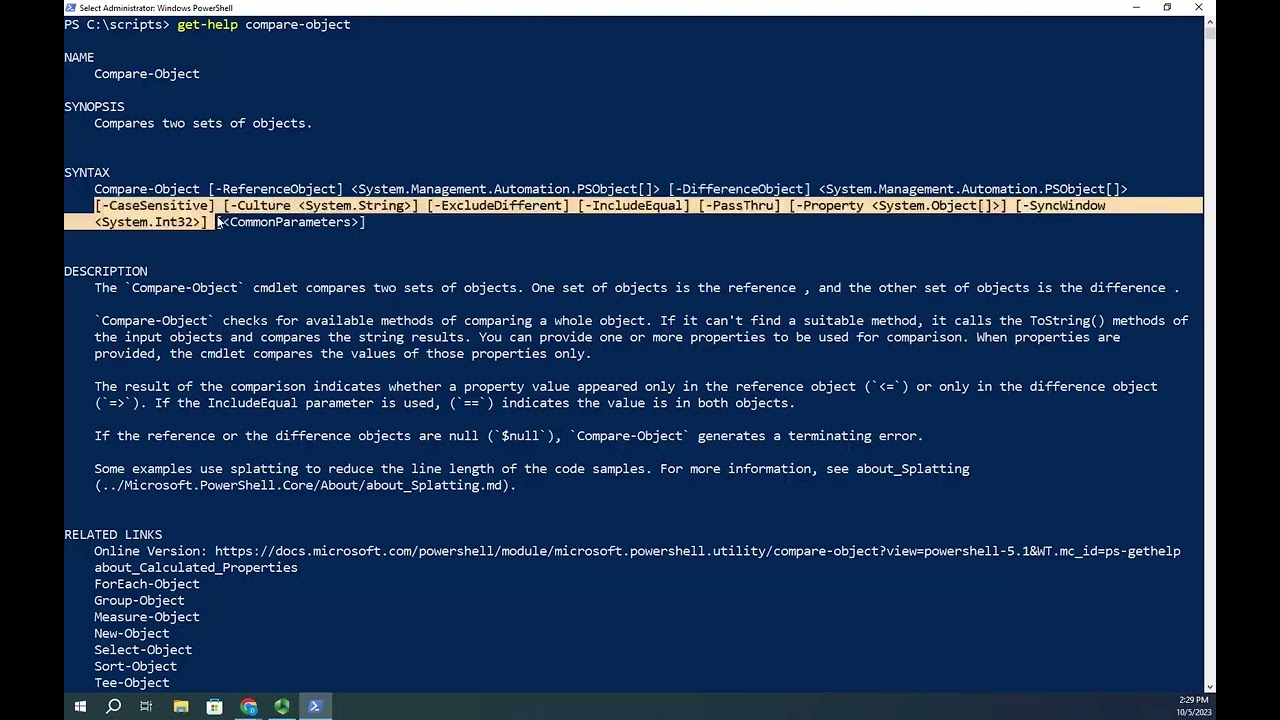1280x720 pixels.
Task: Click the -PassThru parameter text
Action: [x=739, y=205]
